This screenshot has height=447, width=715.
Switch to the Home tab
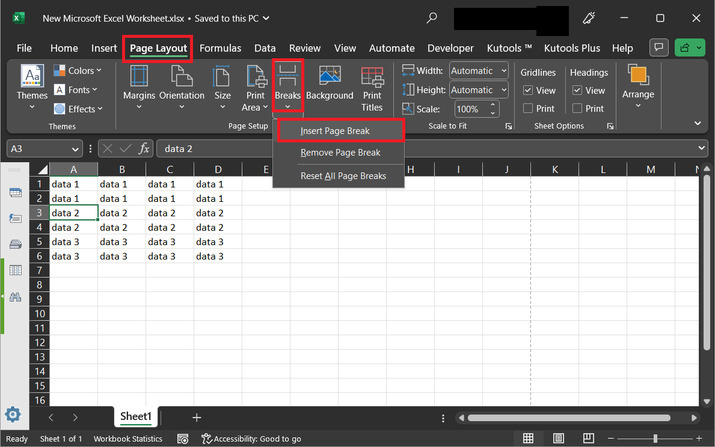pyautogui.click(x=64, y=48)
